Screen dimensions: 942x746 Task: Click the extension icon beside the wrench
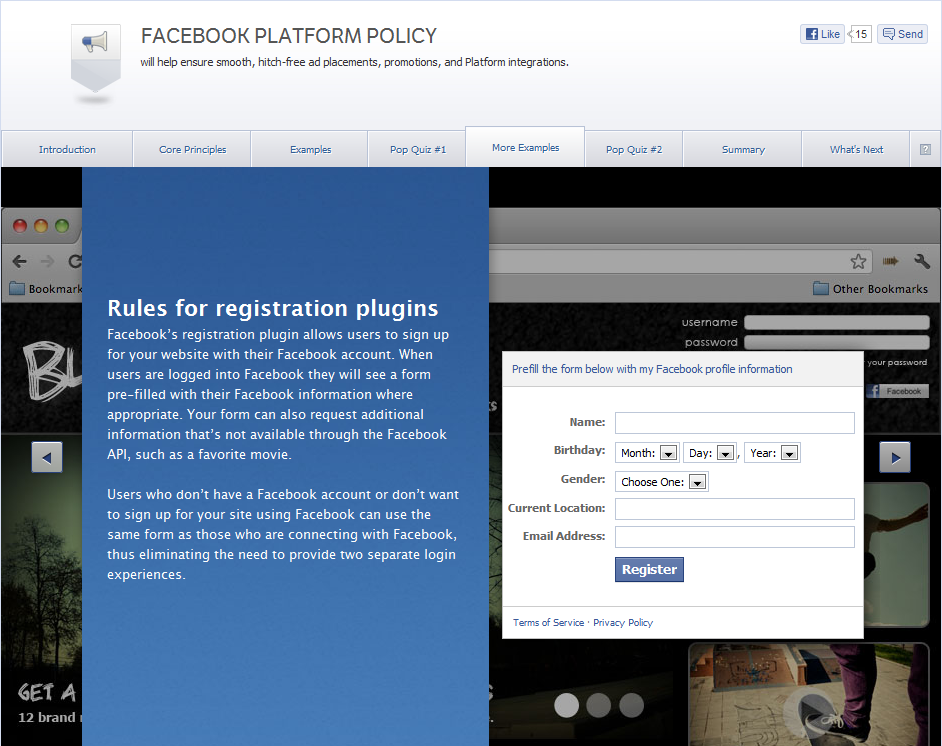coord(890,261)
